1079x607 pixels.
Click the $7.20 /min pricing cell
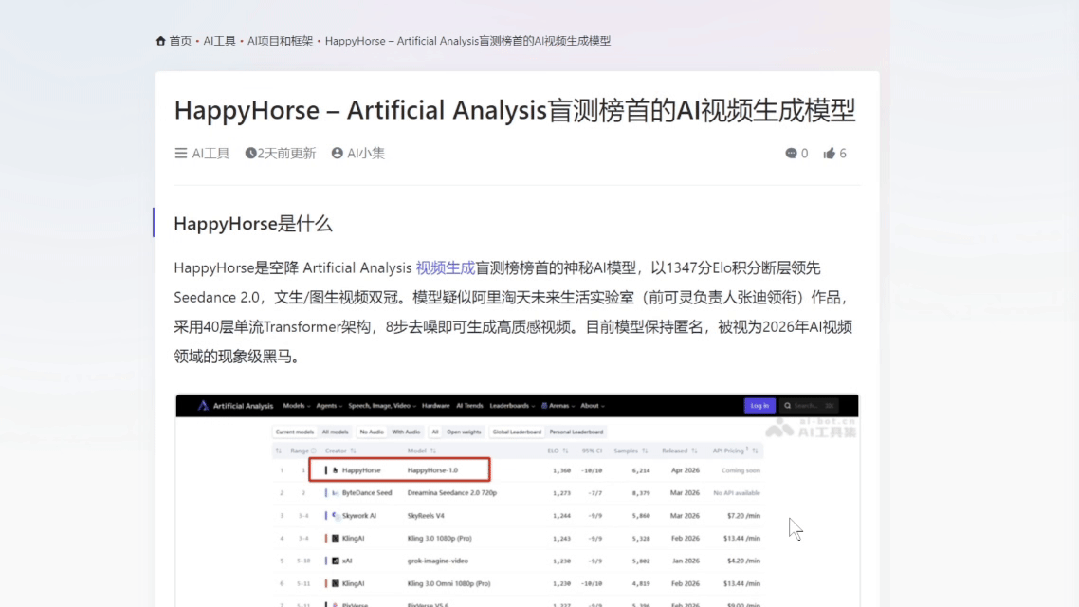[x=743, y=515]
